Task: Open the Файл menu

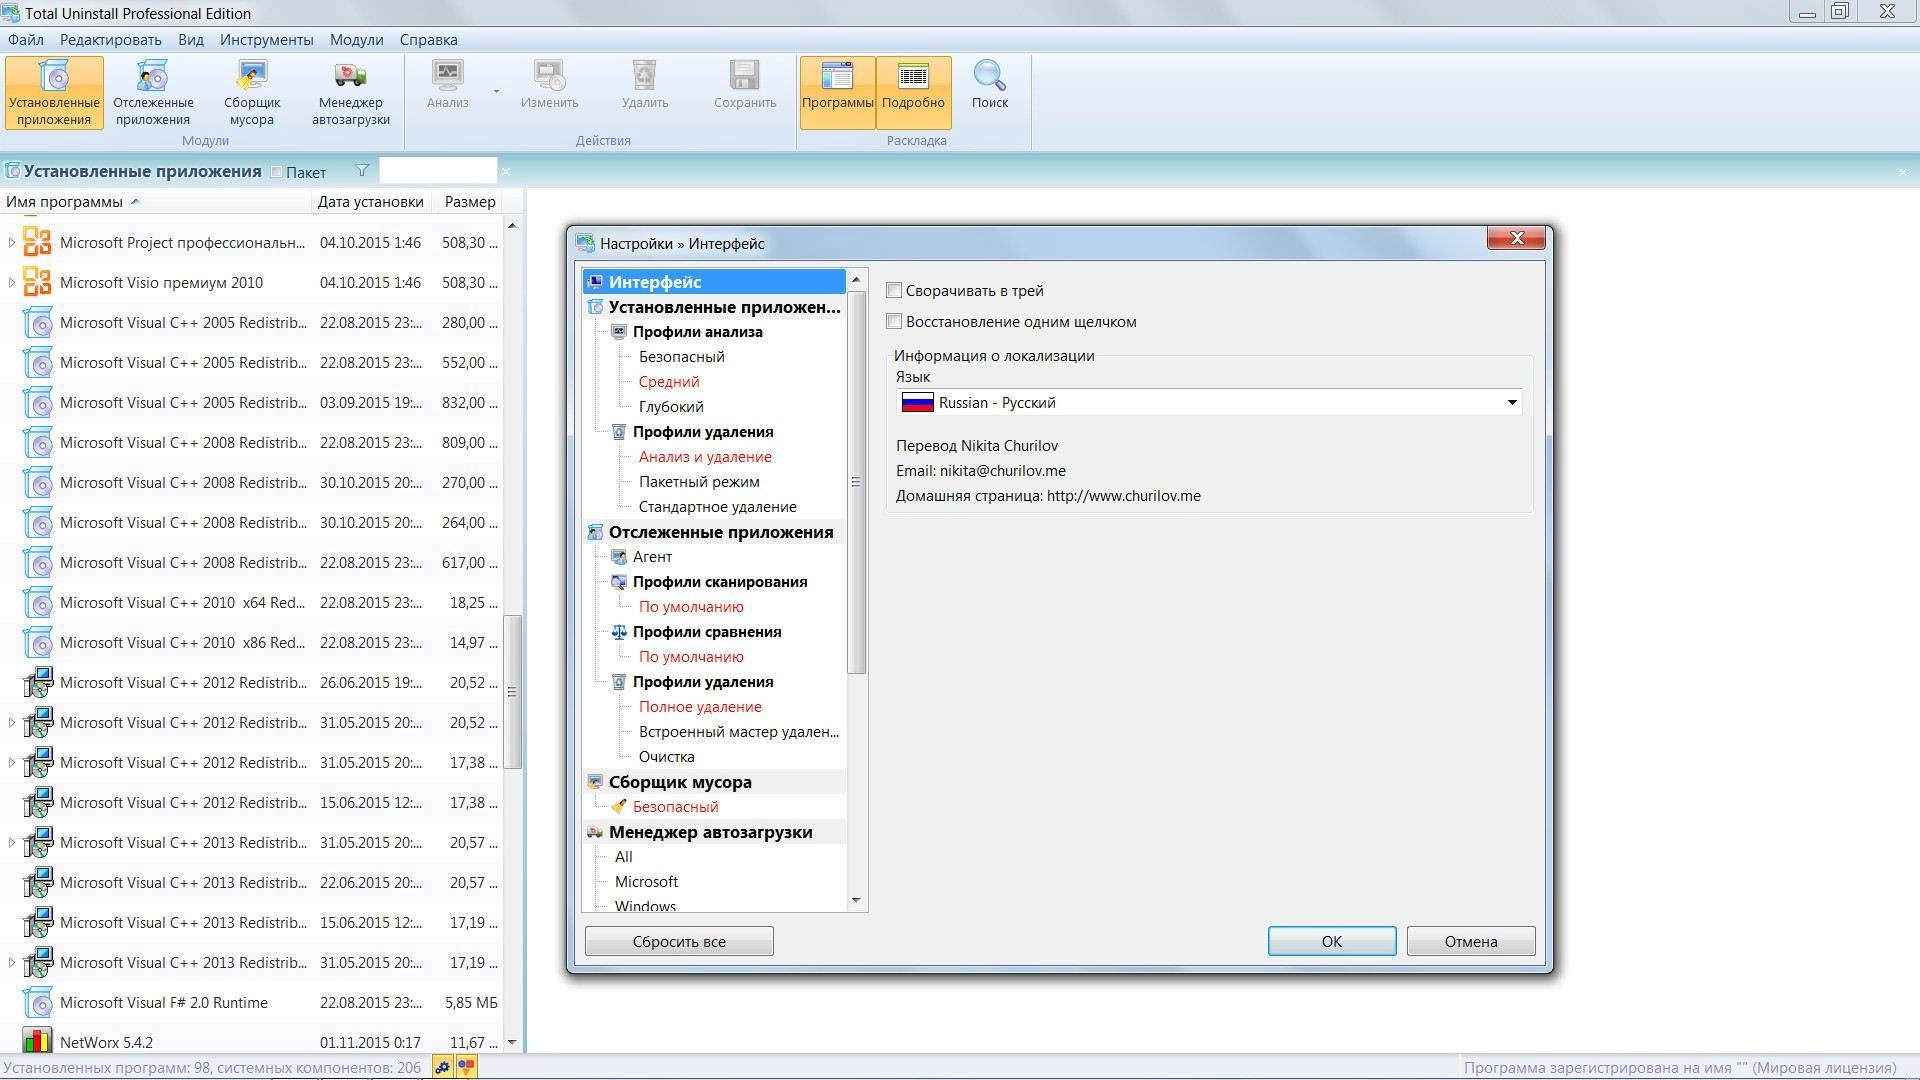Action: point(26,40)
